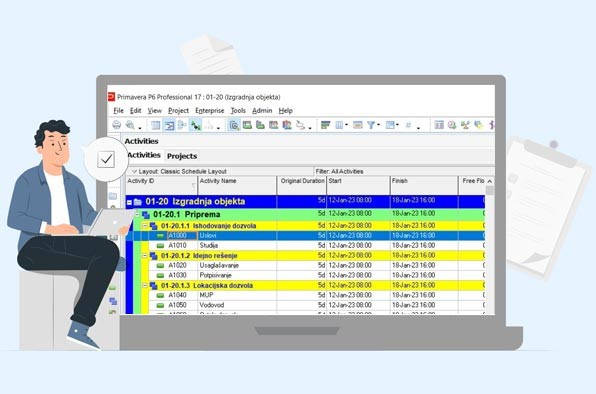Expand the Columns icon dropdown arrow
596x394 pixels.
point(346,125)
